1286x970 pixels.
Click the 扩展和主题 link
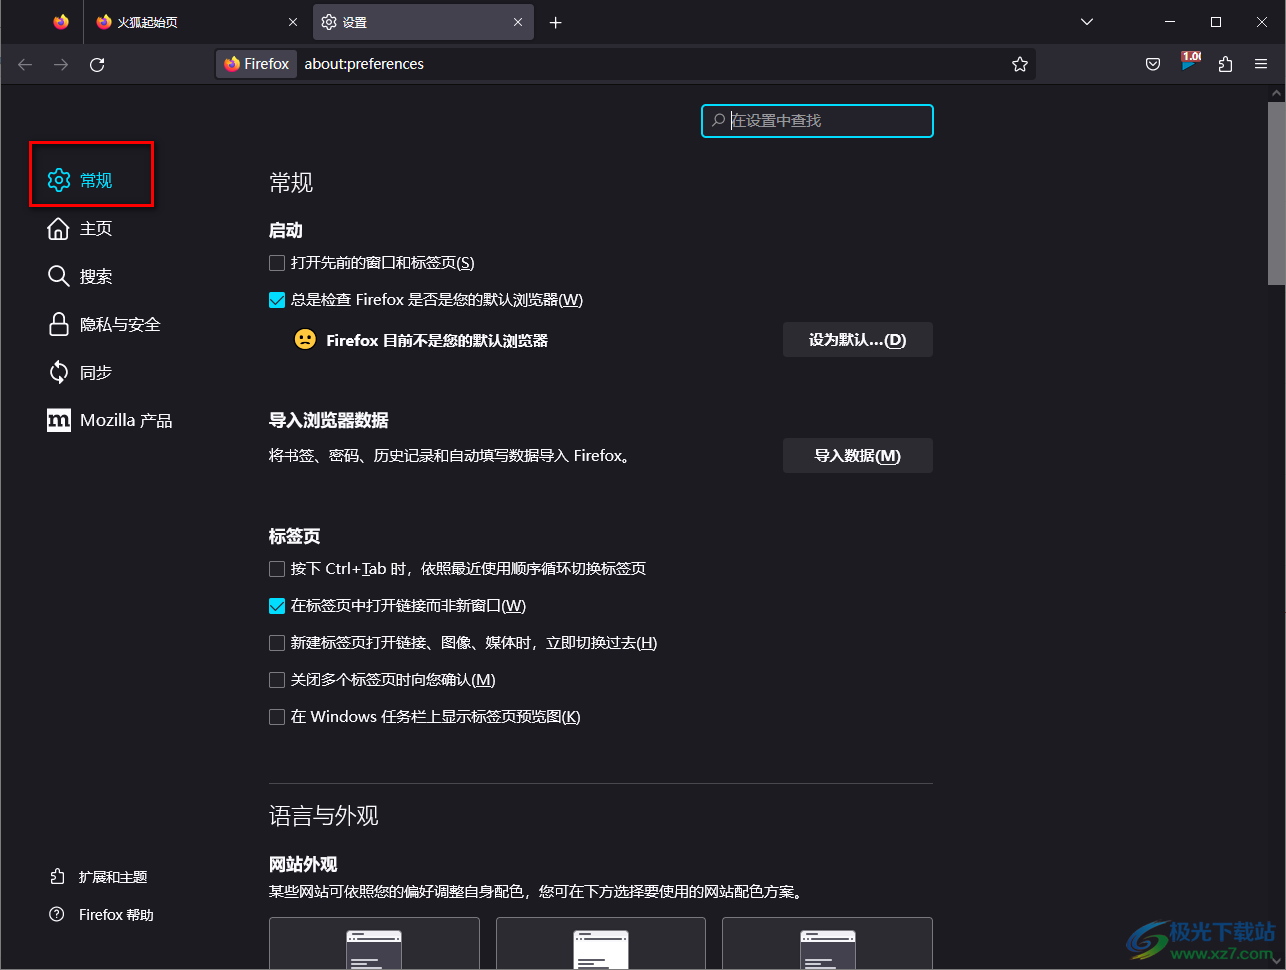99,877
